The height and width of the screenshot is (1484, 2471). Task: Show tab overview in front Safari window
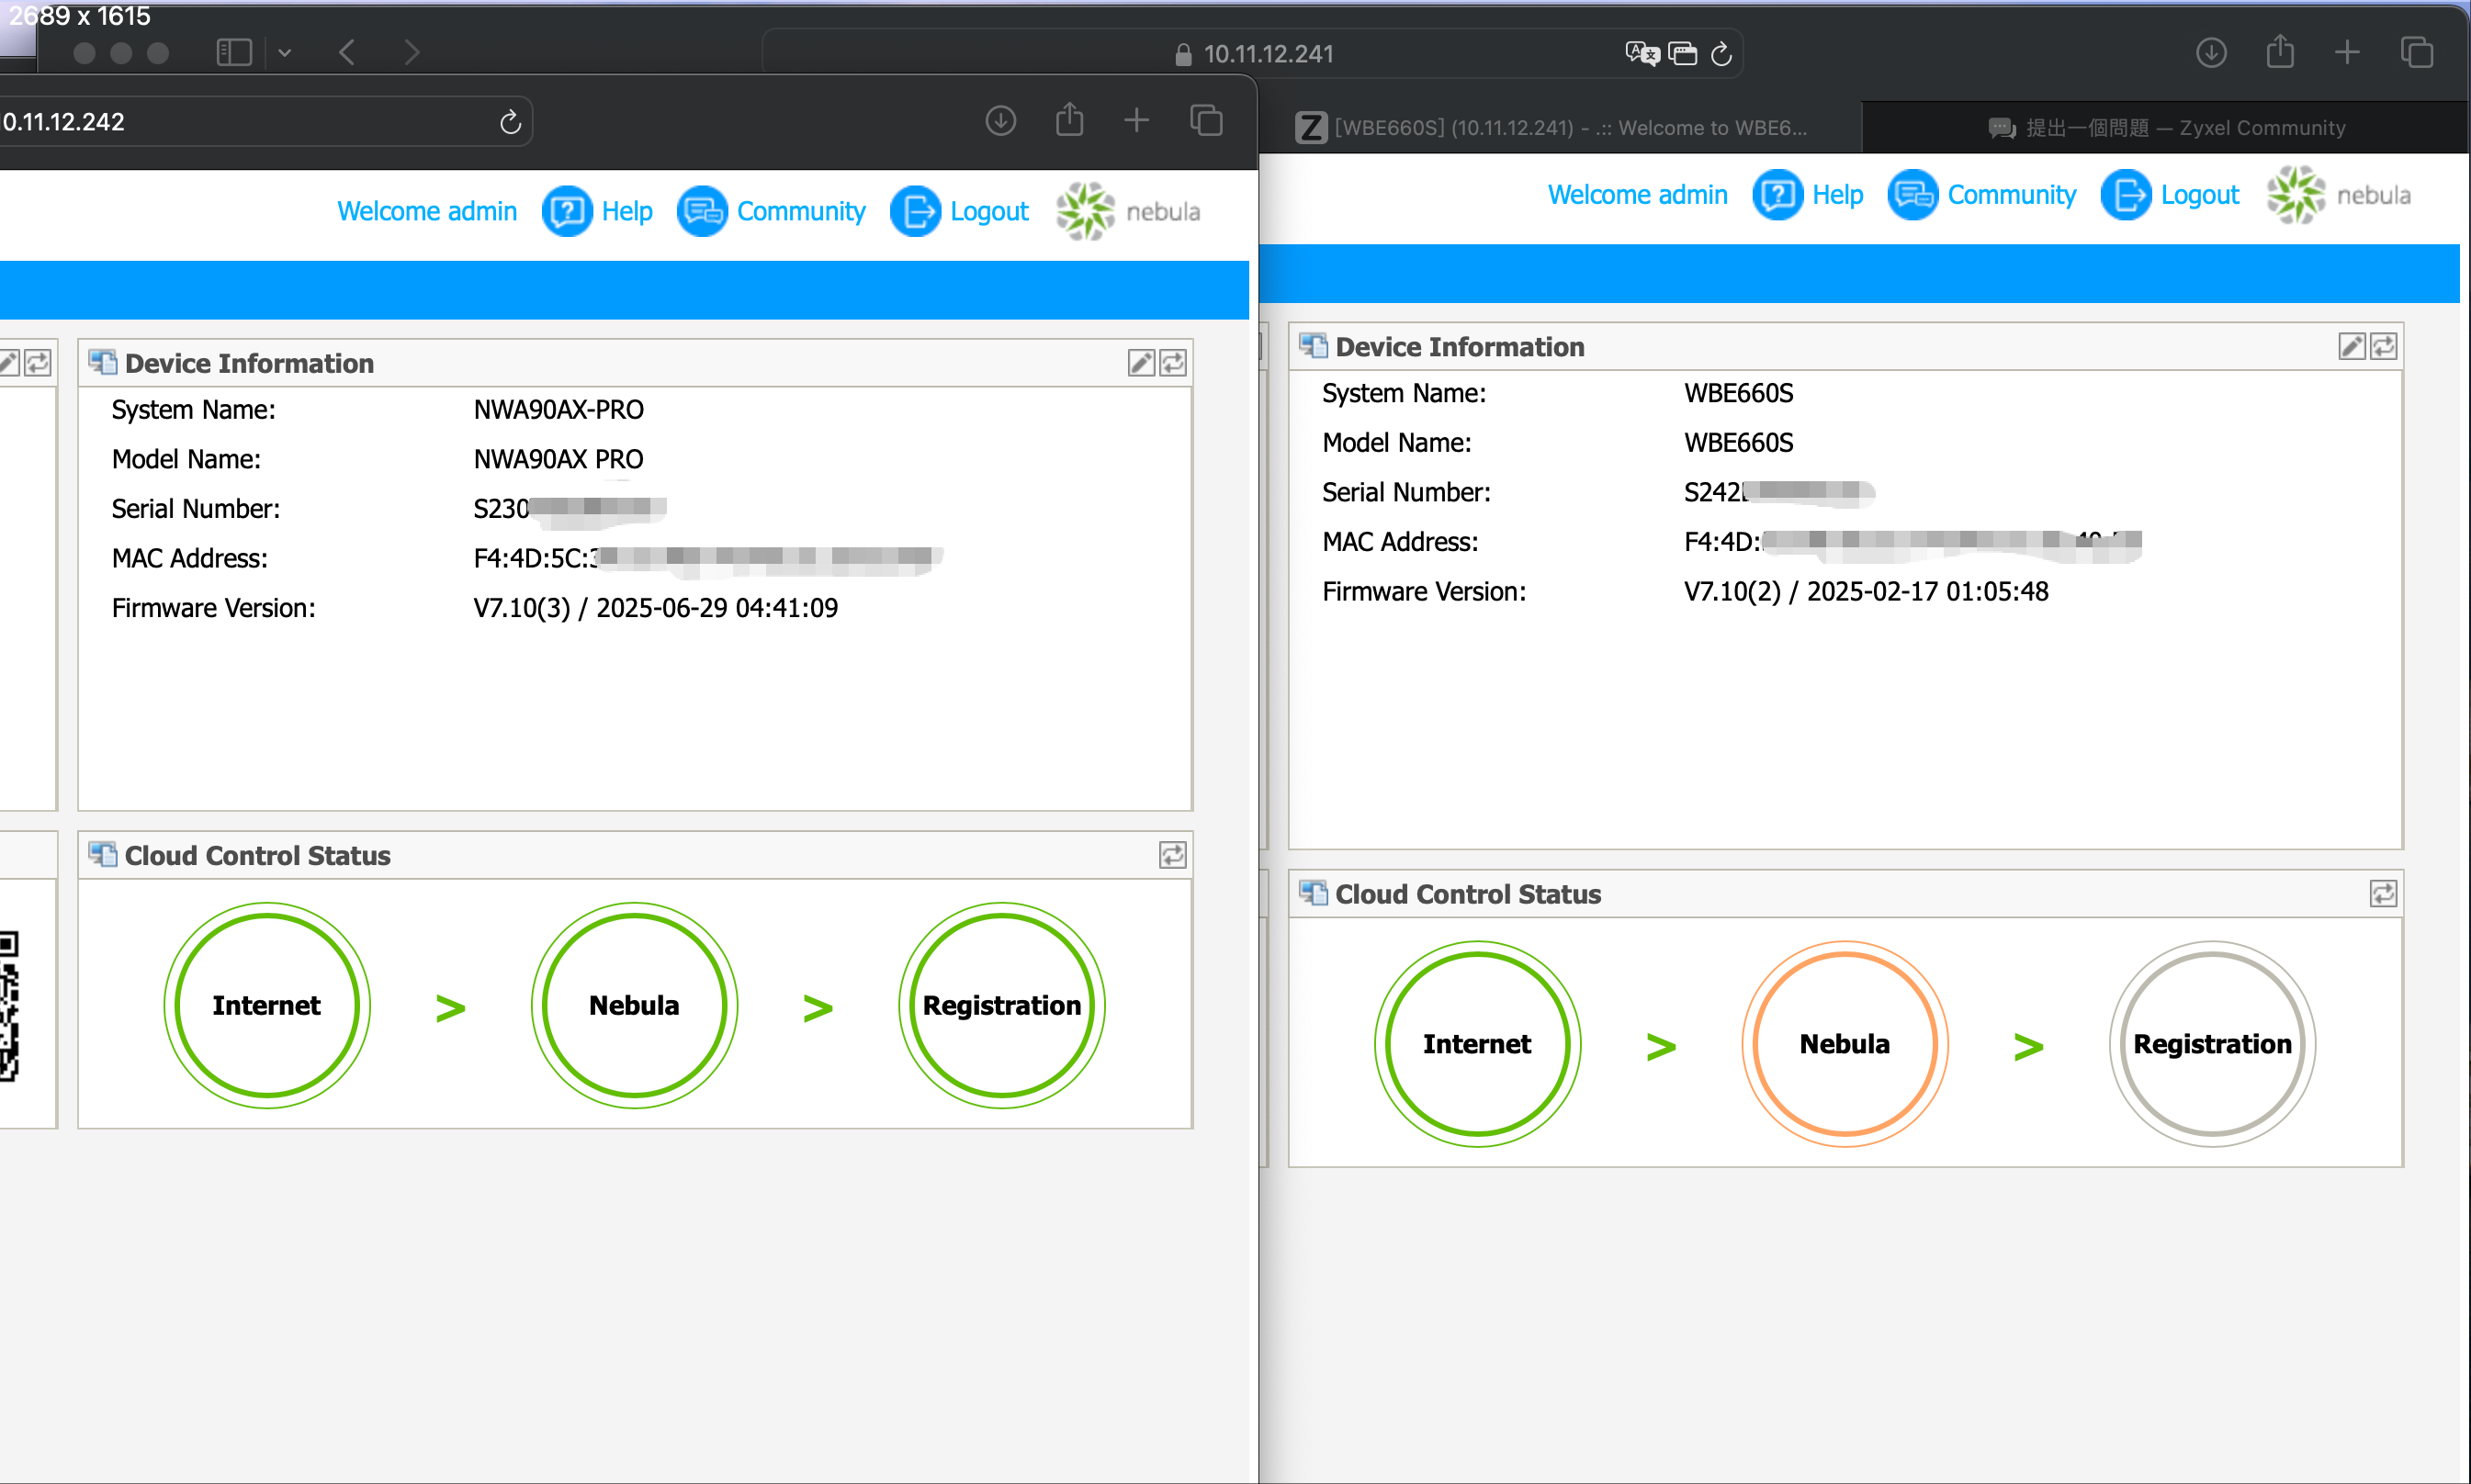(1207, 121)
